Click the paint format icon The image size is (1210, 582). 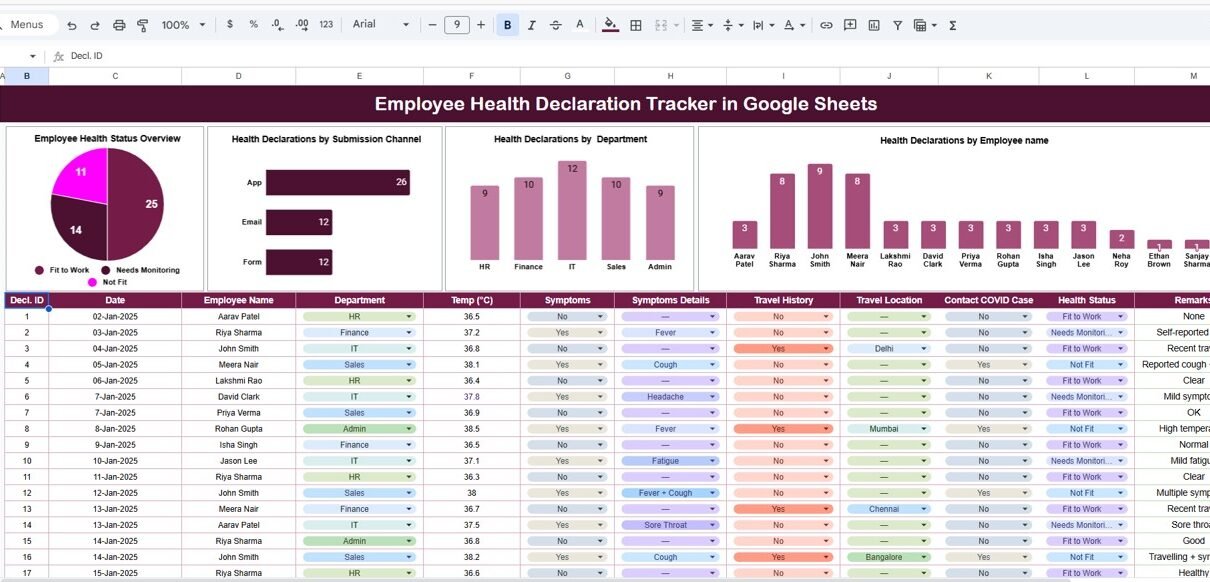tap(142, 25)
